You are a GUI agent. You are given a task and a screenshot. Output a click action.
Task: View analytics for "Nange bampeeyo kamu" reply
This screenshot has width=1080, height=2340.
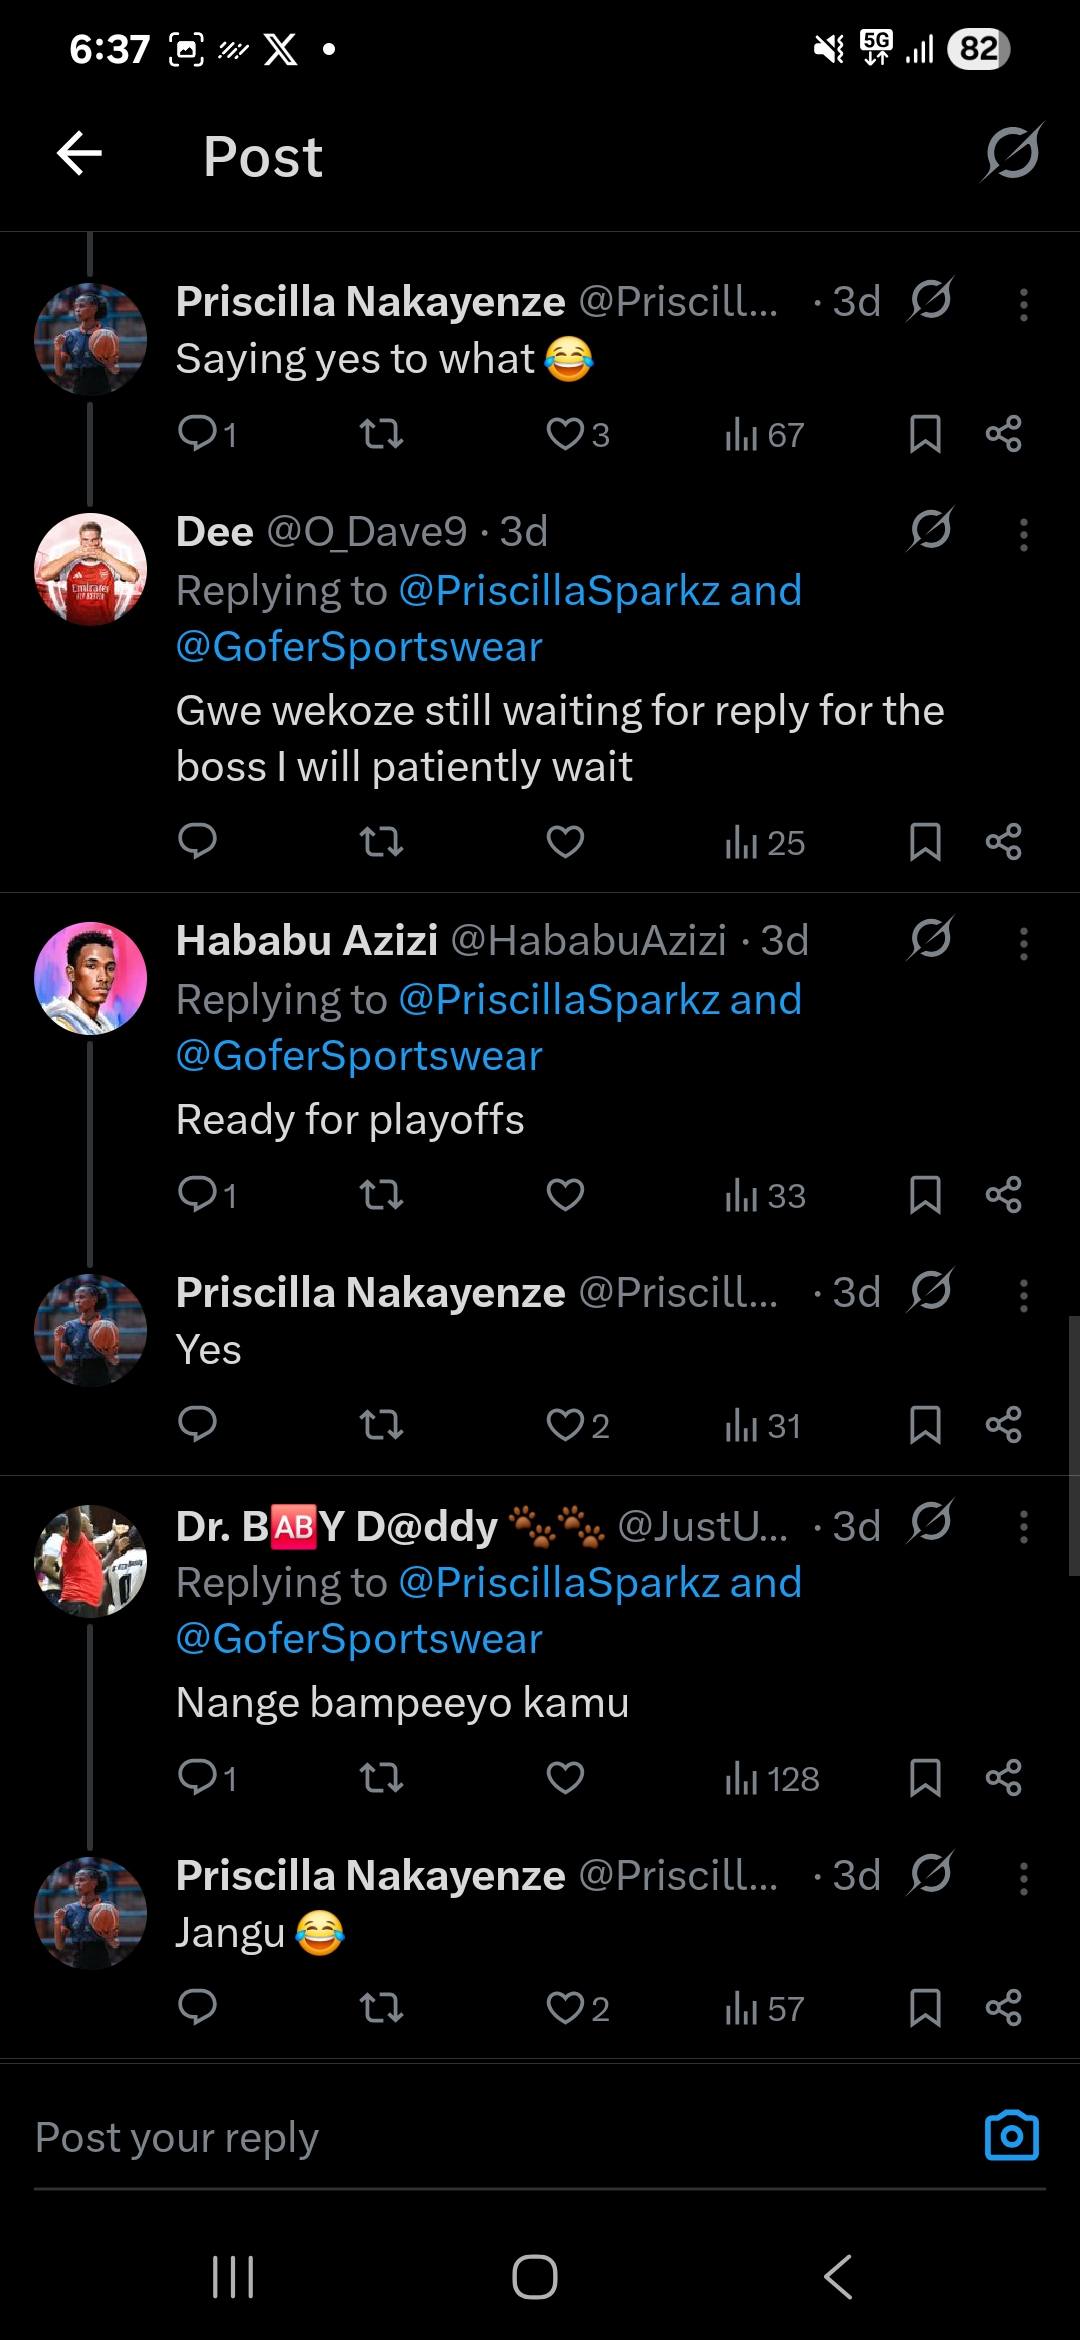[771, 1778]
